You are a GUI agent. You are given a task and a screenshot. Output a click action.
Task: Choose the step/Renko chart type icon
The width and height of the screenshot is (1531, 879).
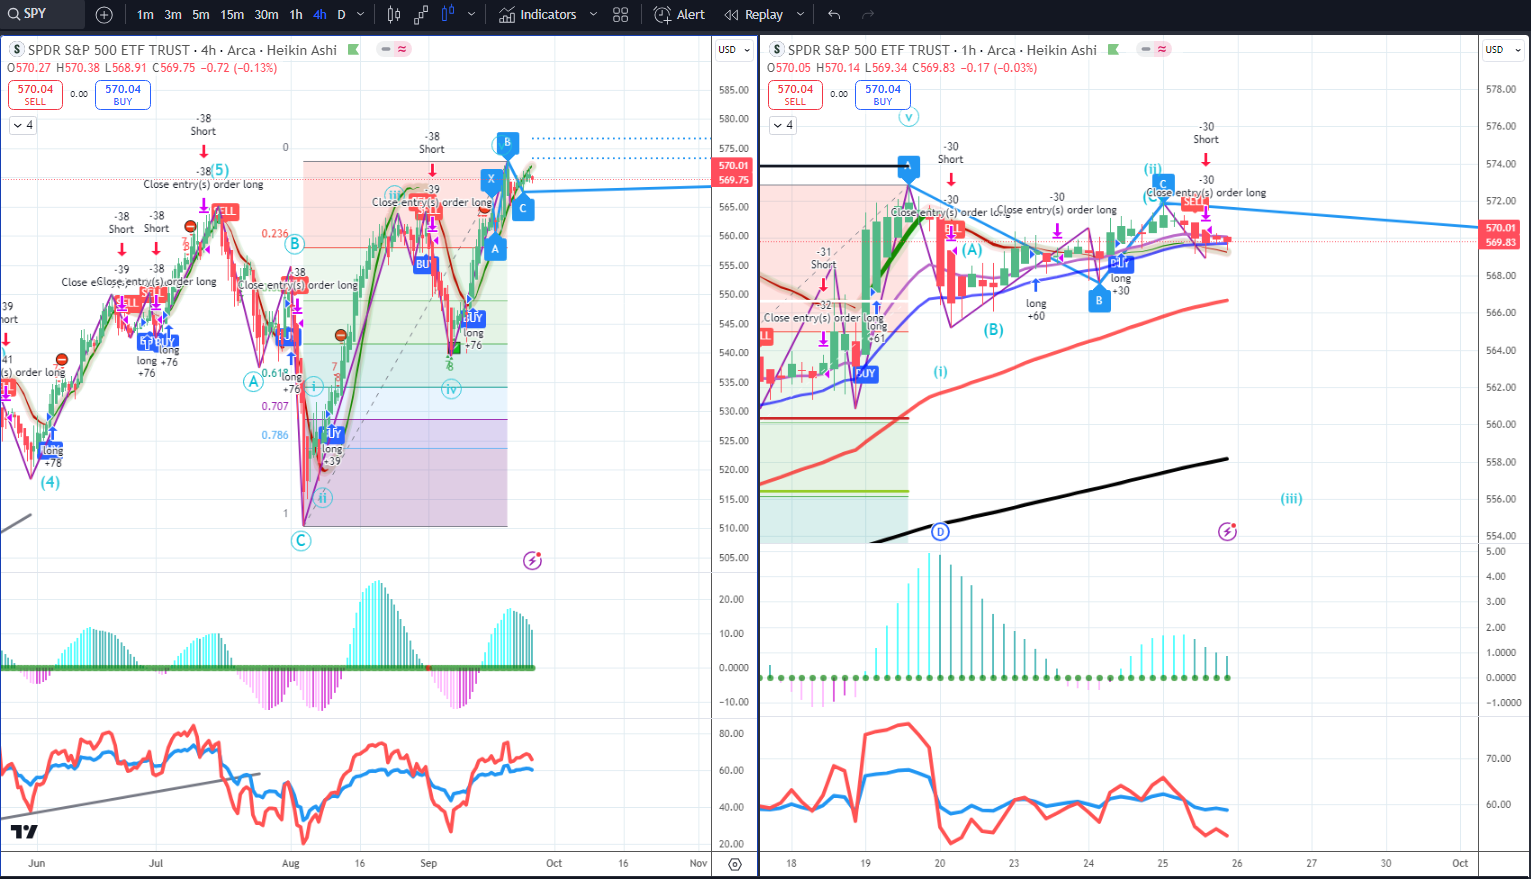421,15
